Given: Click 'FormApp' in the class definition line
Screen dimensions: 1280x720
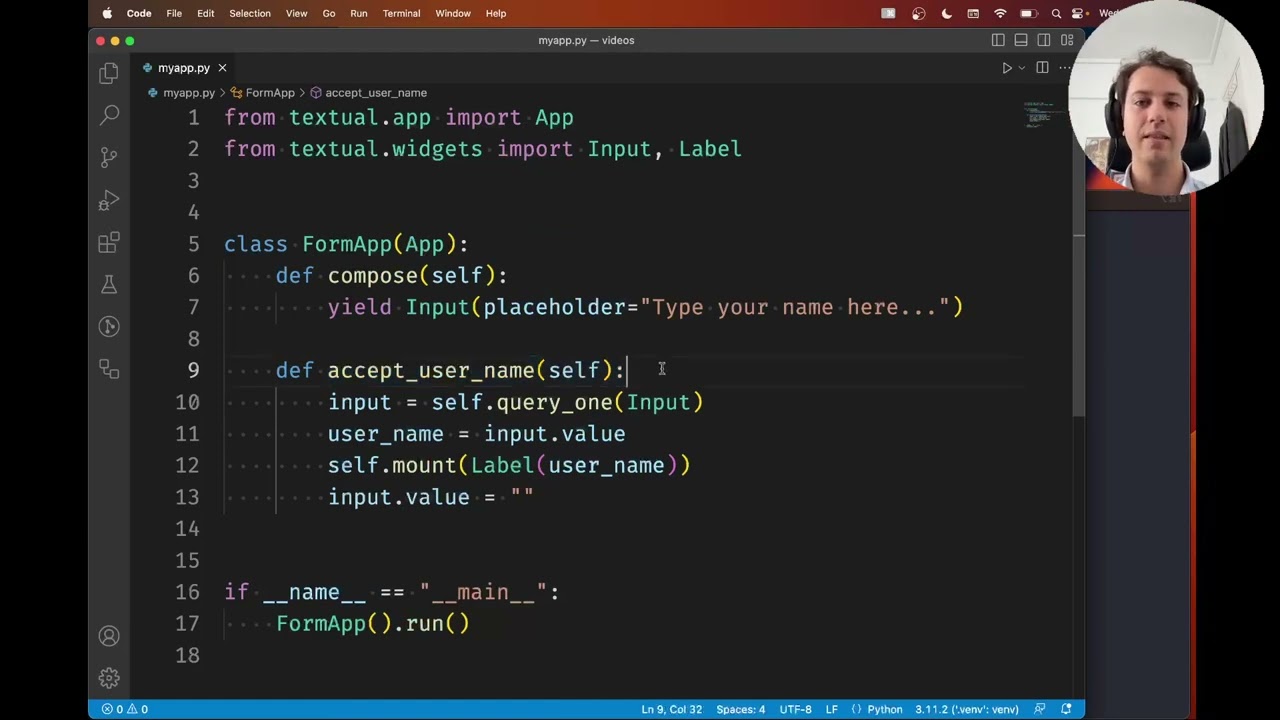Looking at the screenshot, I should click(x=347, y=244).
